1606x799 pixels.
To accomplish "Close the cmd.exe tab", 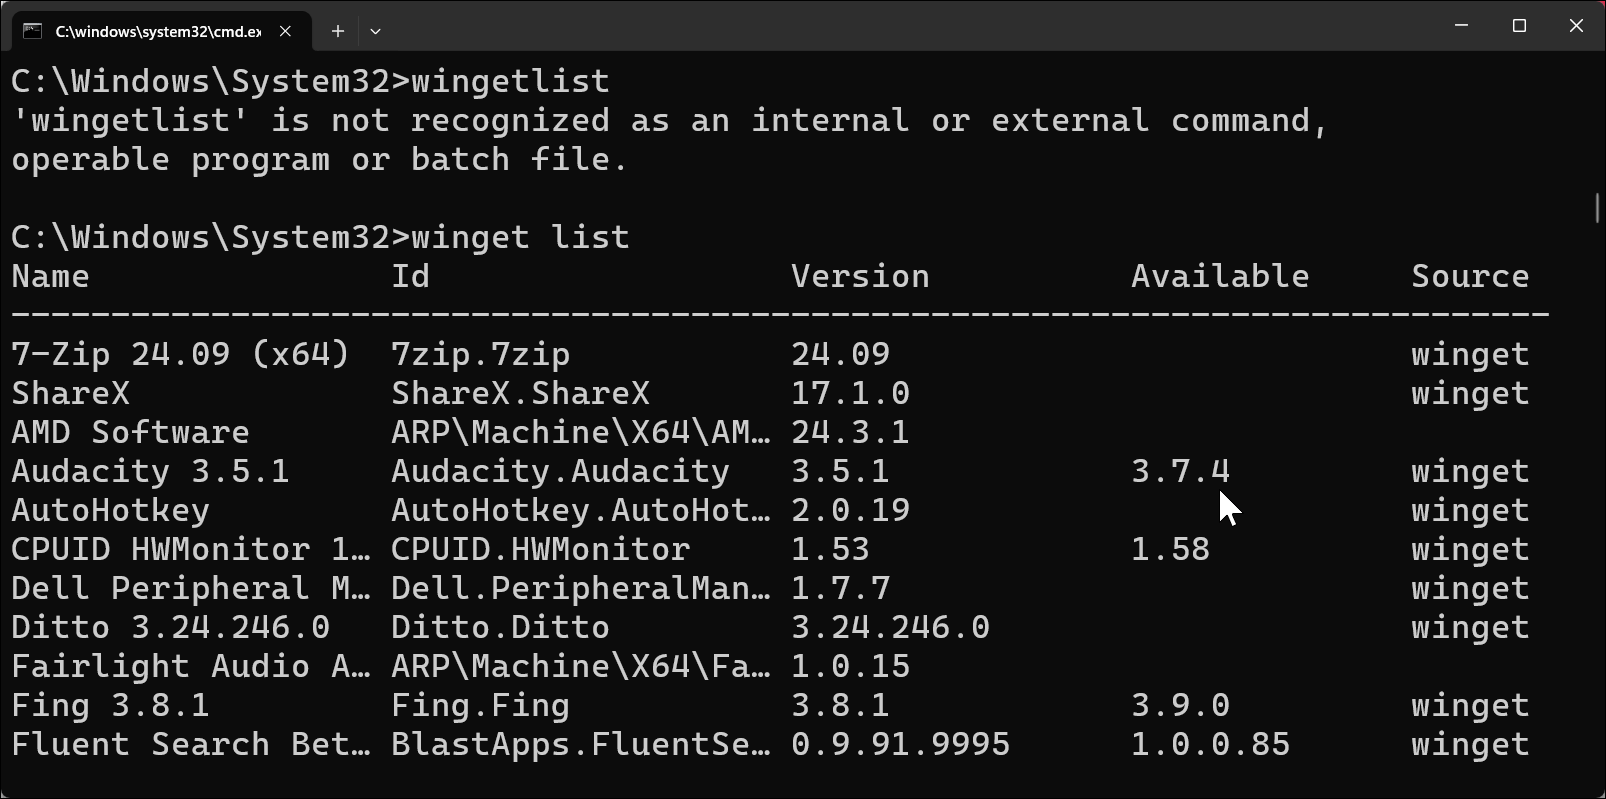I will click(285, 31).
